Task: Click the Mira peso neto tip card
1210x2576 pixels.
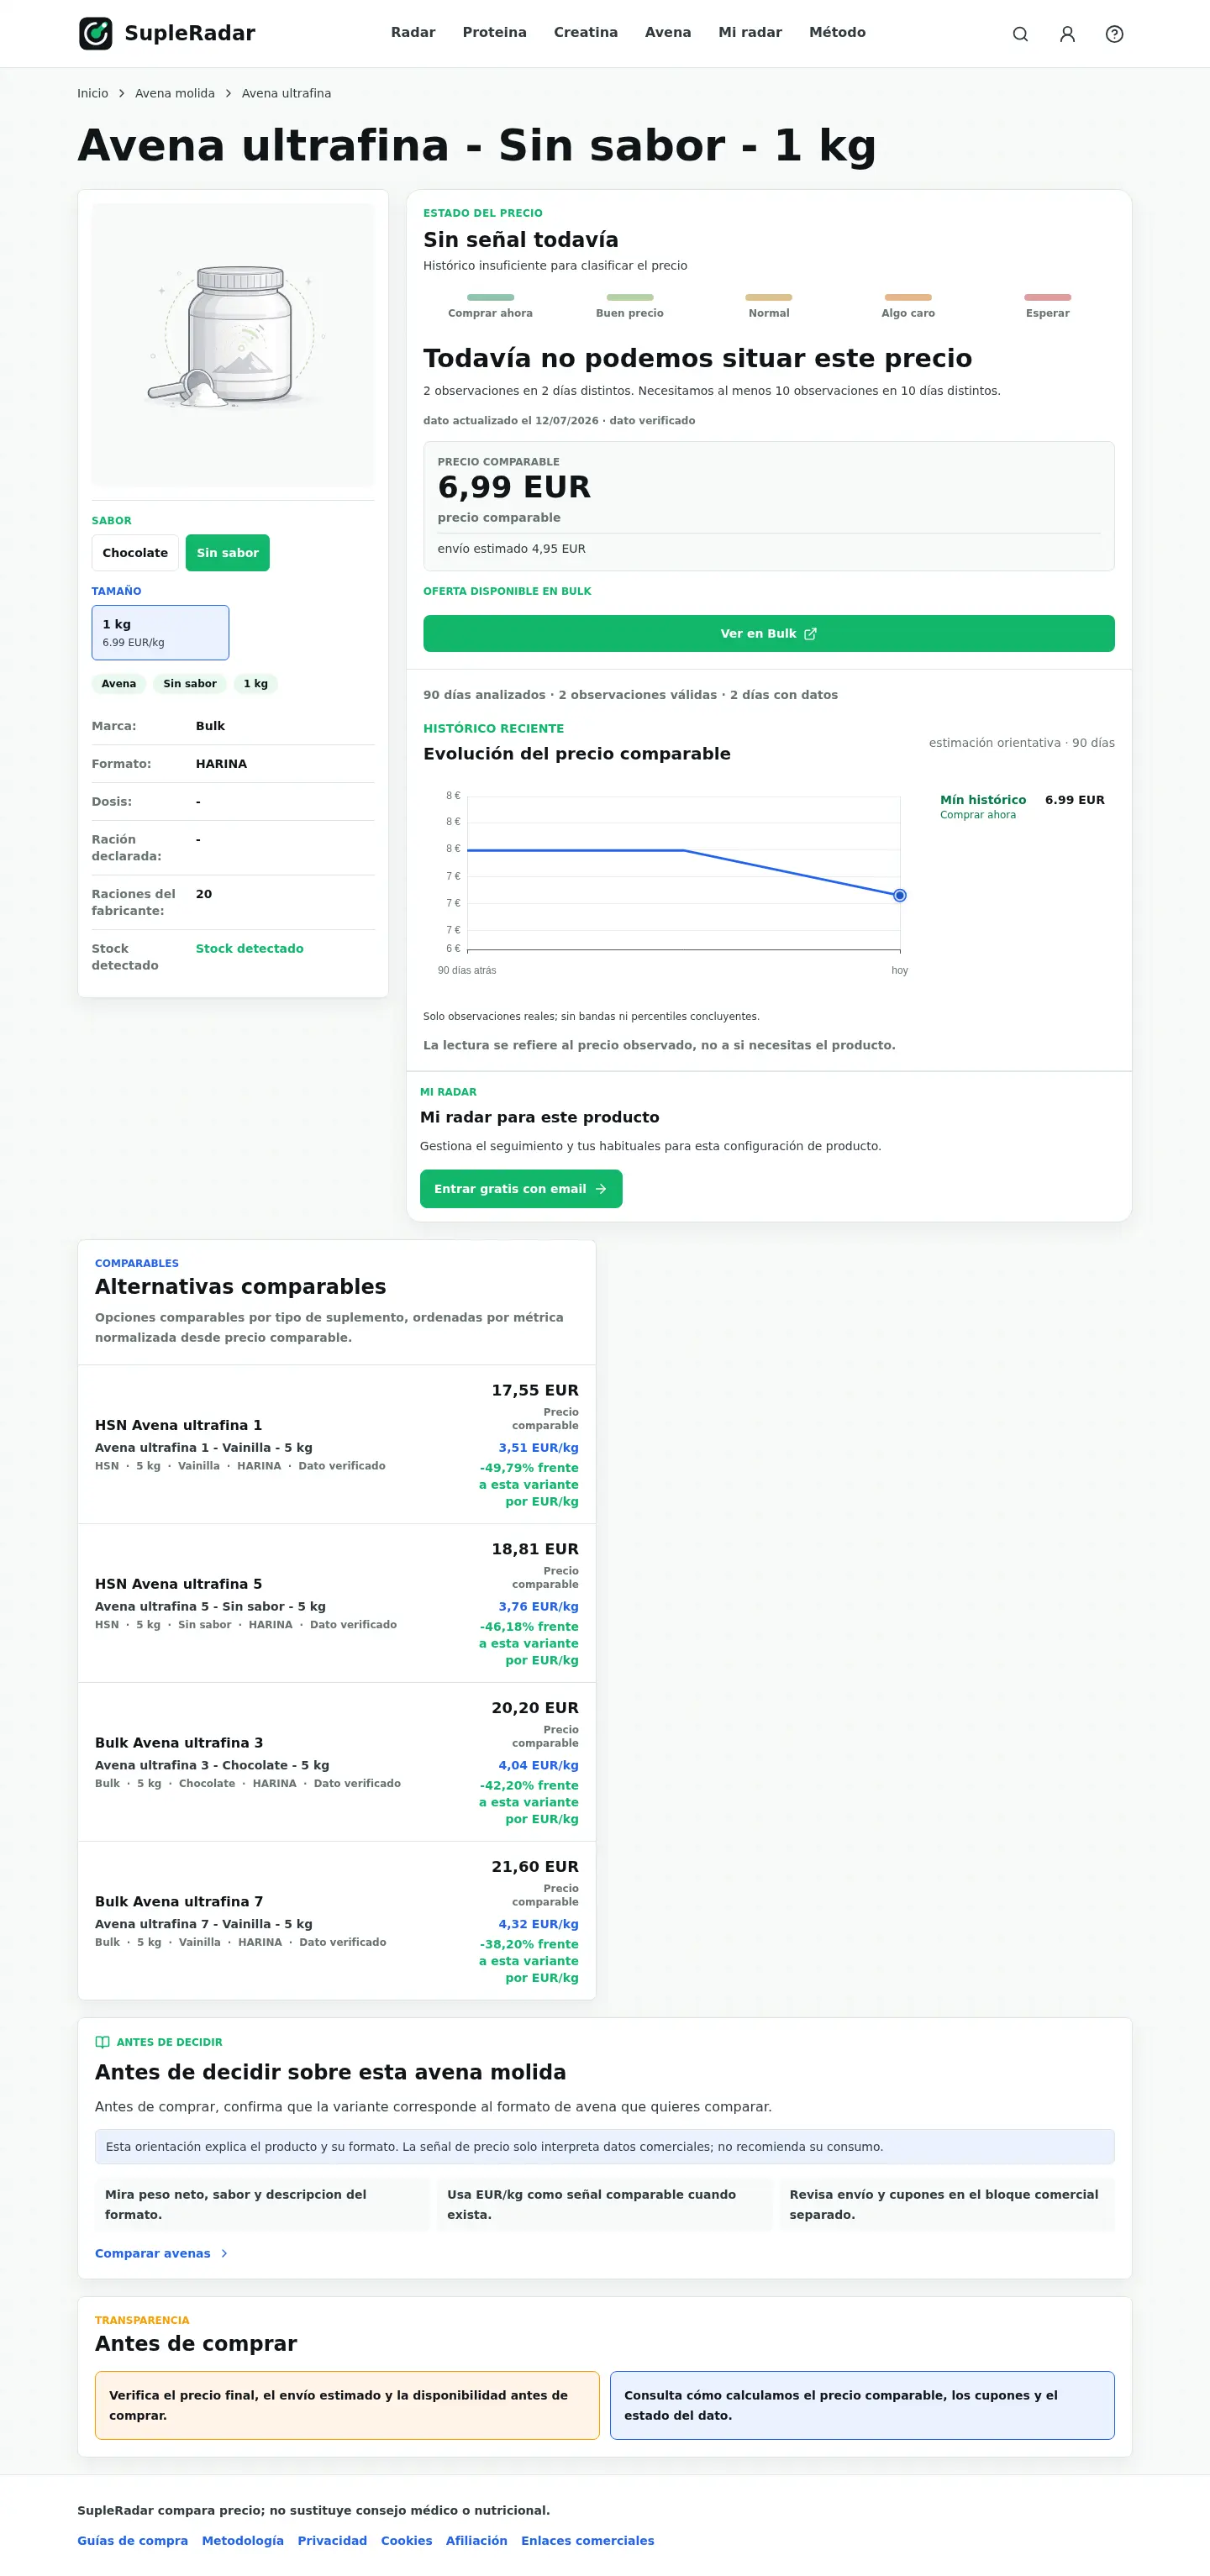Action: [262, 2204]
